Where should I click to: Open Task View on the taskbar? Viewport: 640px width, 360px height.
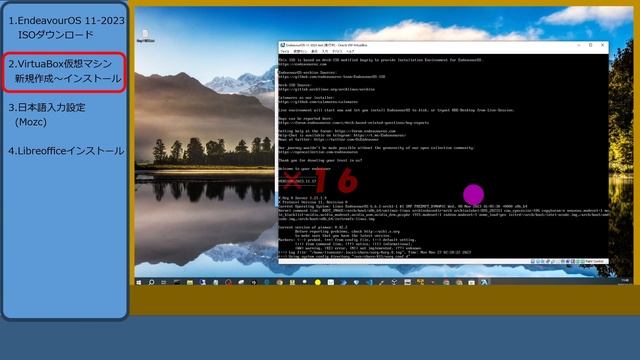[x=164, y=282]
